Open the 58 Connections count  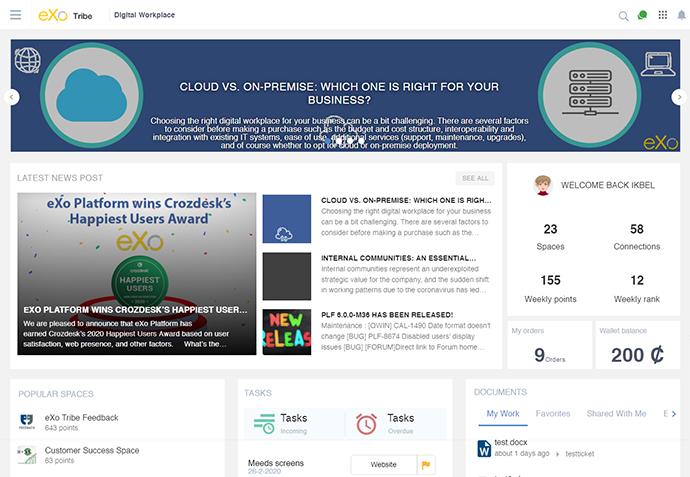tap(637, 237)
